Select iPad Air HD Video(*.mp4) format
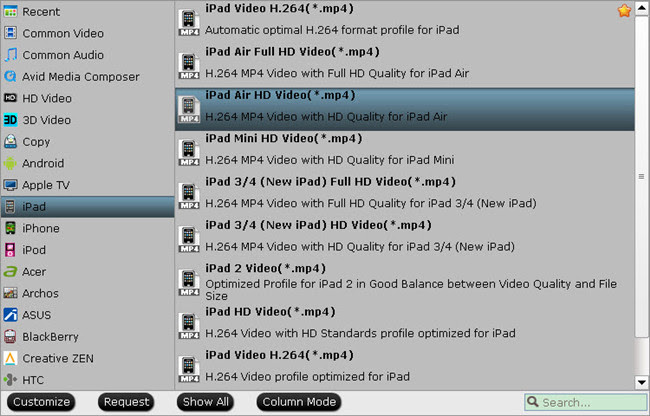This screenshot has height=416, width=650. click(x=405, y=109)
